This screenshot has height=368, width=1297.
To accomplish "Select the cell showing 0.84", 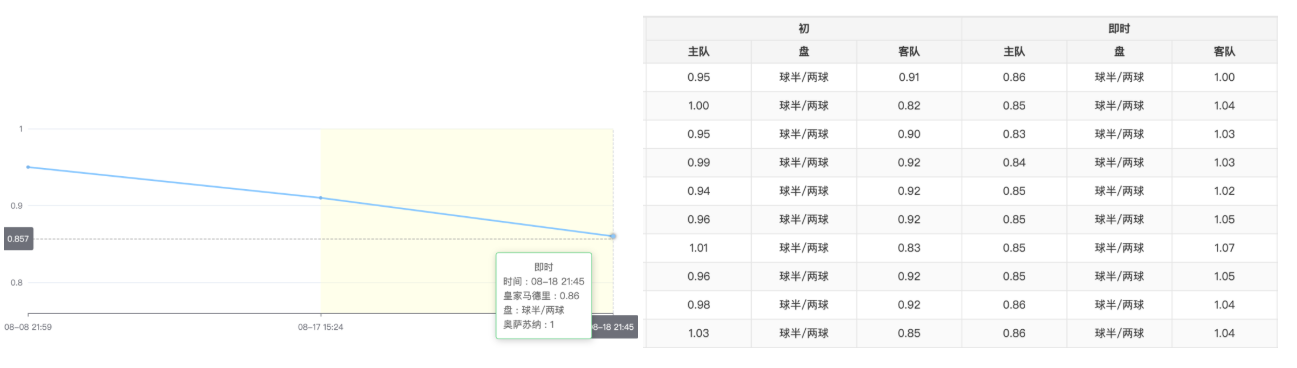I will click(1014, 163).
